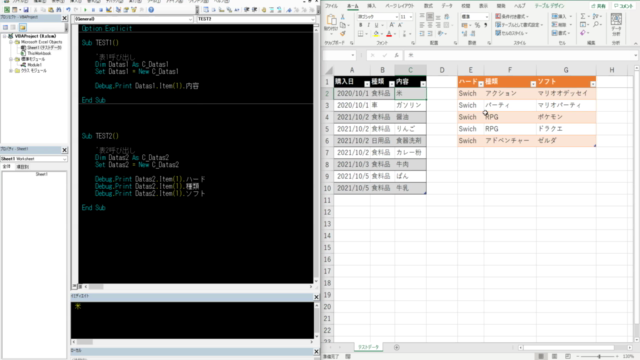Click the Clear eraser icon in editing group
The width and height of the screenshot is (640, 360).
click(x=583, y=33)
